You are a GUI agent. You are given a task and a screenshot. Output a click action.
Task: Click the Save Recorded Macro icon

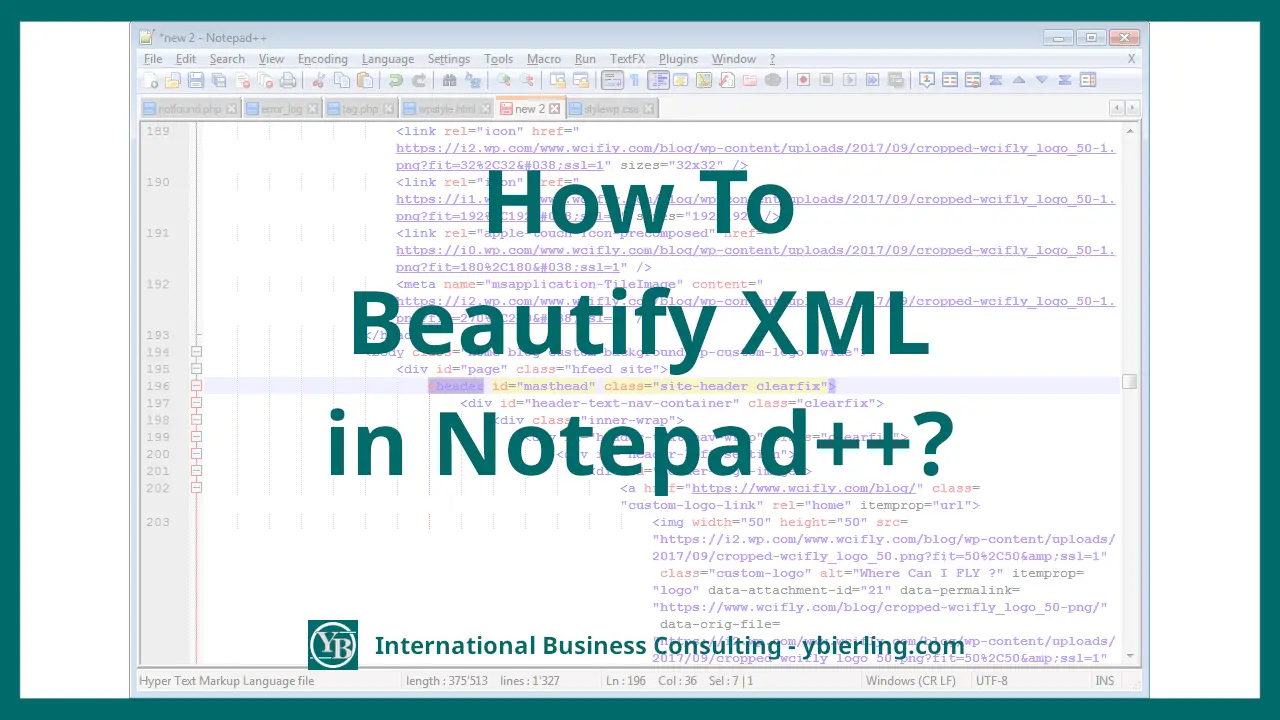895,80
